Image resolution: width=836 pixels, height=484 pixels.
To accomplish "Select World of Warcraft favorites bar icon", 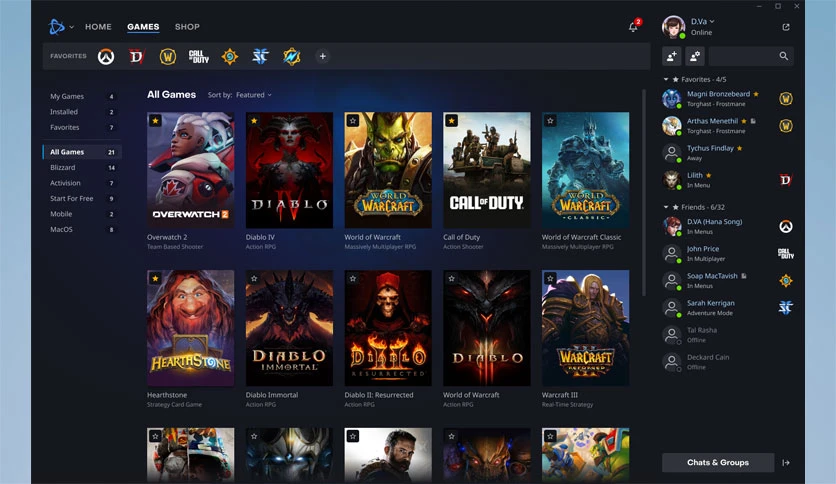I will point(168,57).
